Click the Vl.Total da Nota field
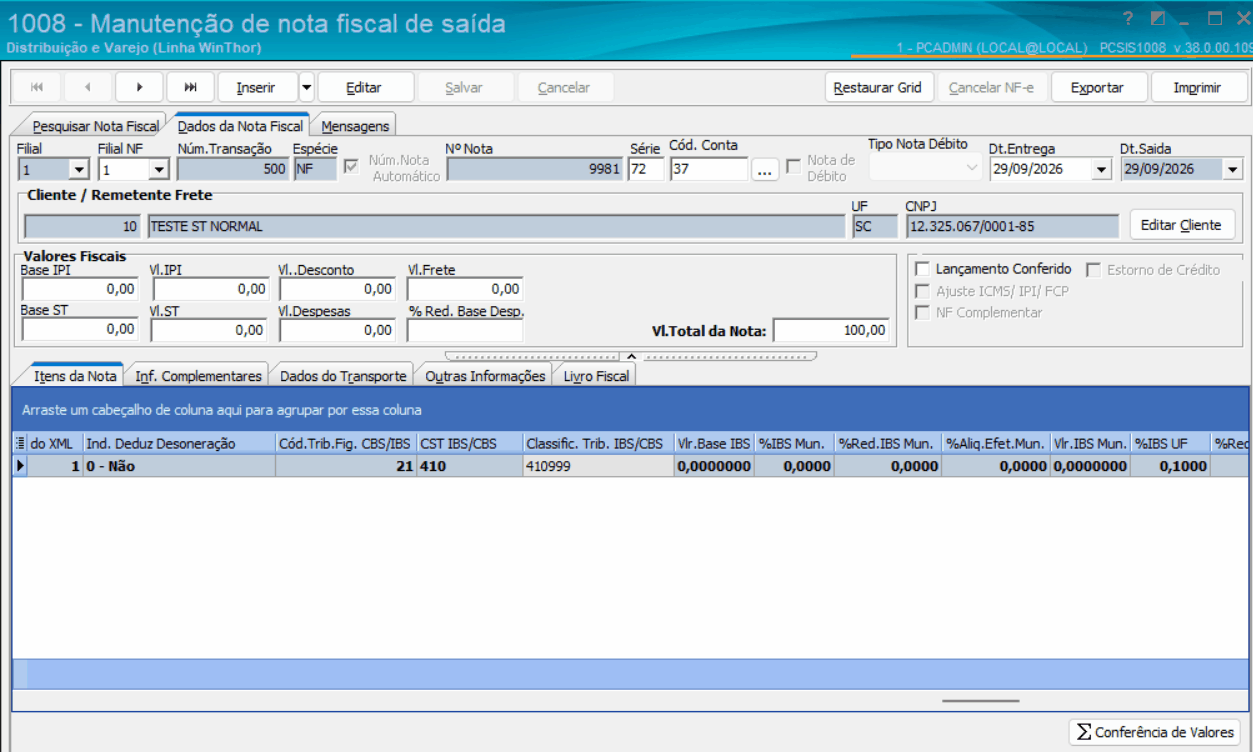 pyautogui.click(x=831, y=330)
